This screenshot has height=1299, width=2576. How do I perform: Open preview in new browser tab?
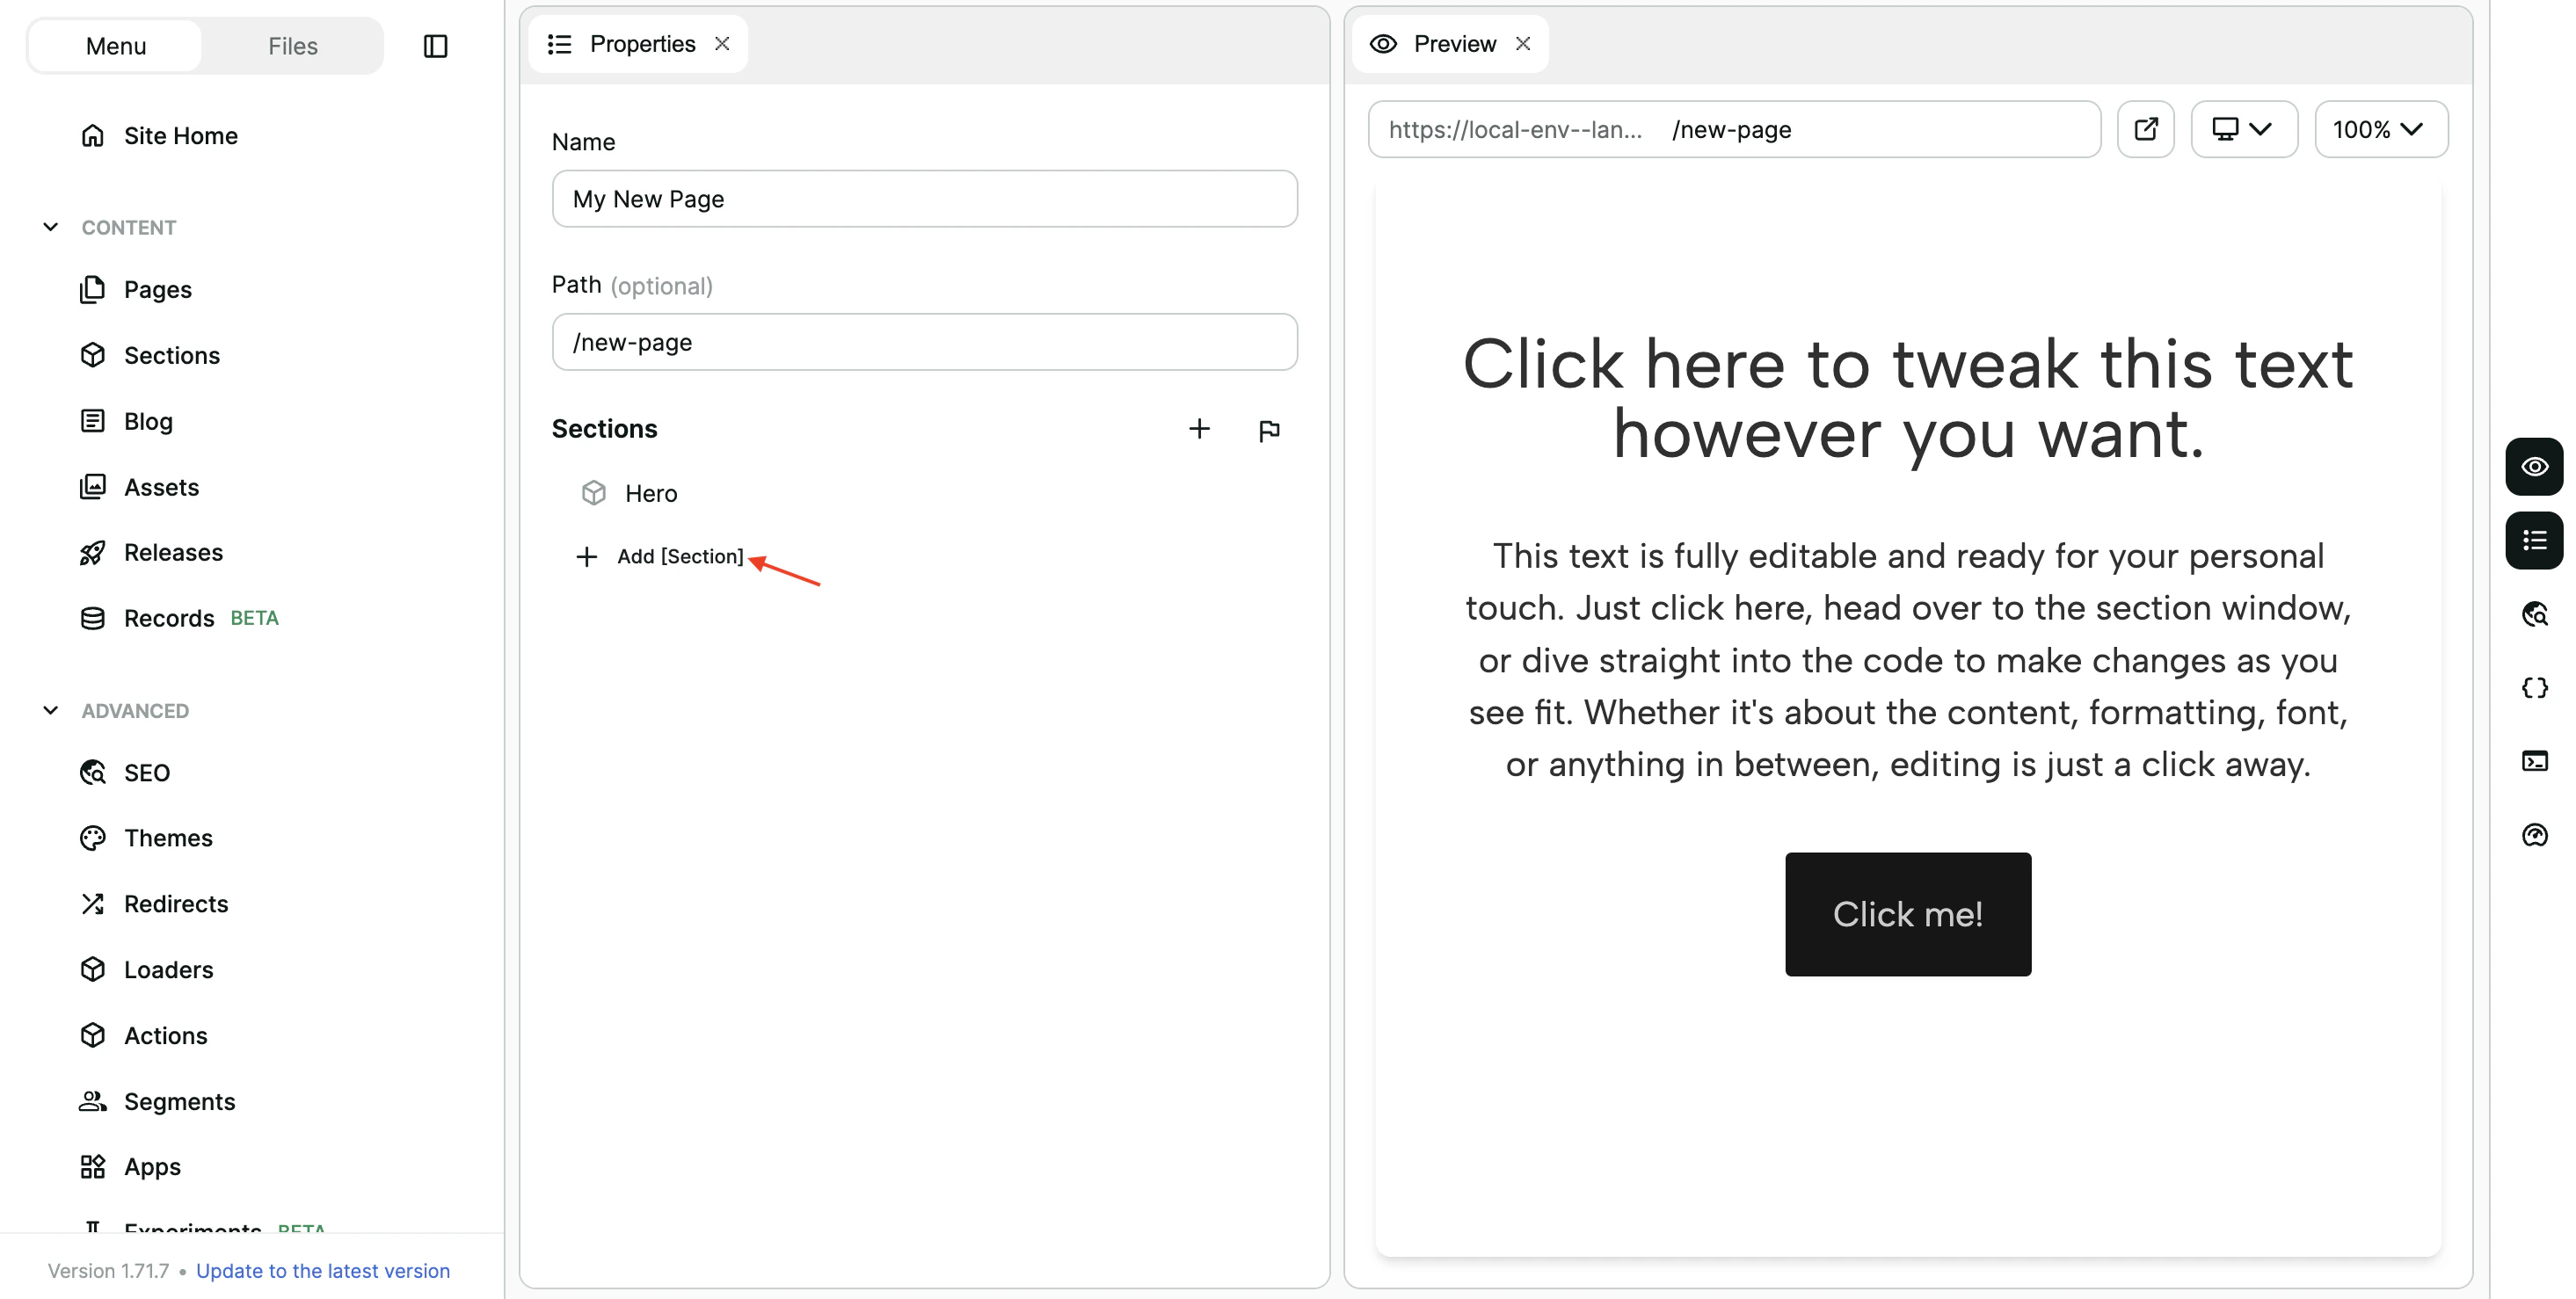point(2146,129)
